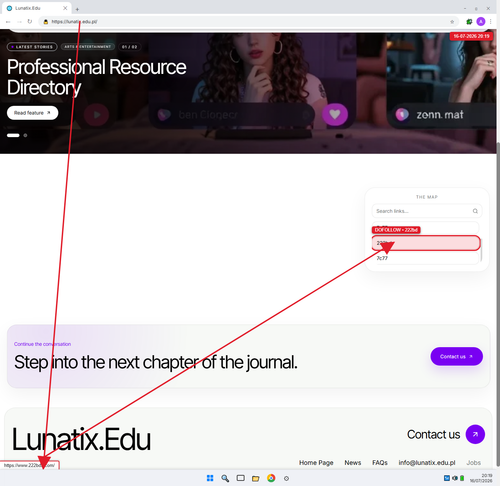
Task: Open the 7c77 link row
Action: [425, 258]
